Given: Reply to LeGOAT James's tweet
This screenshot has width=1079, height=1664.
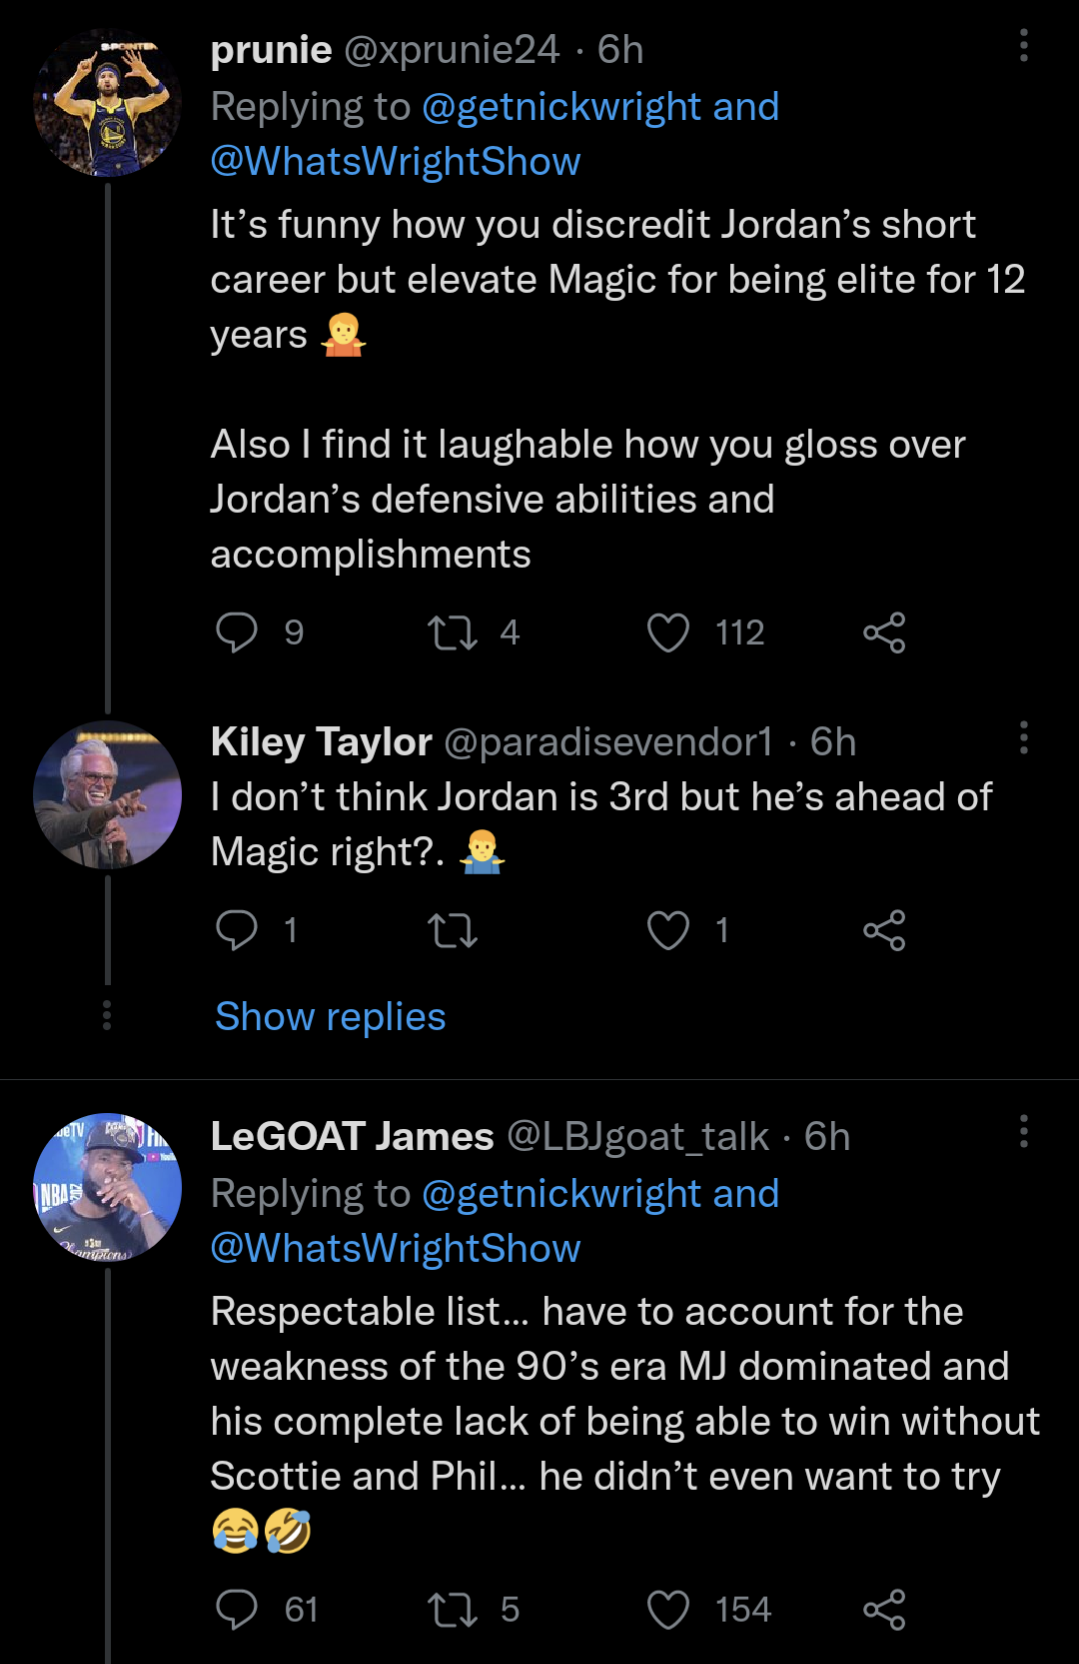Looking at the screenshot, I should (237, 1610).
